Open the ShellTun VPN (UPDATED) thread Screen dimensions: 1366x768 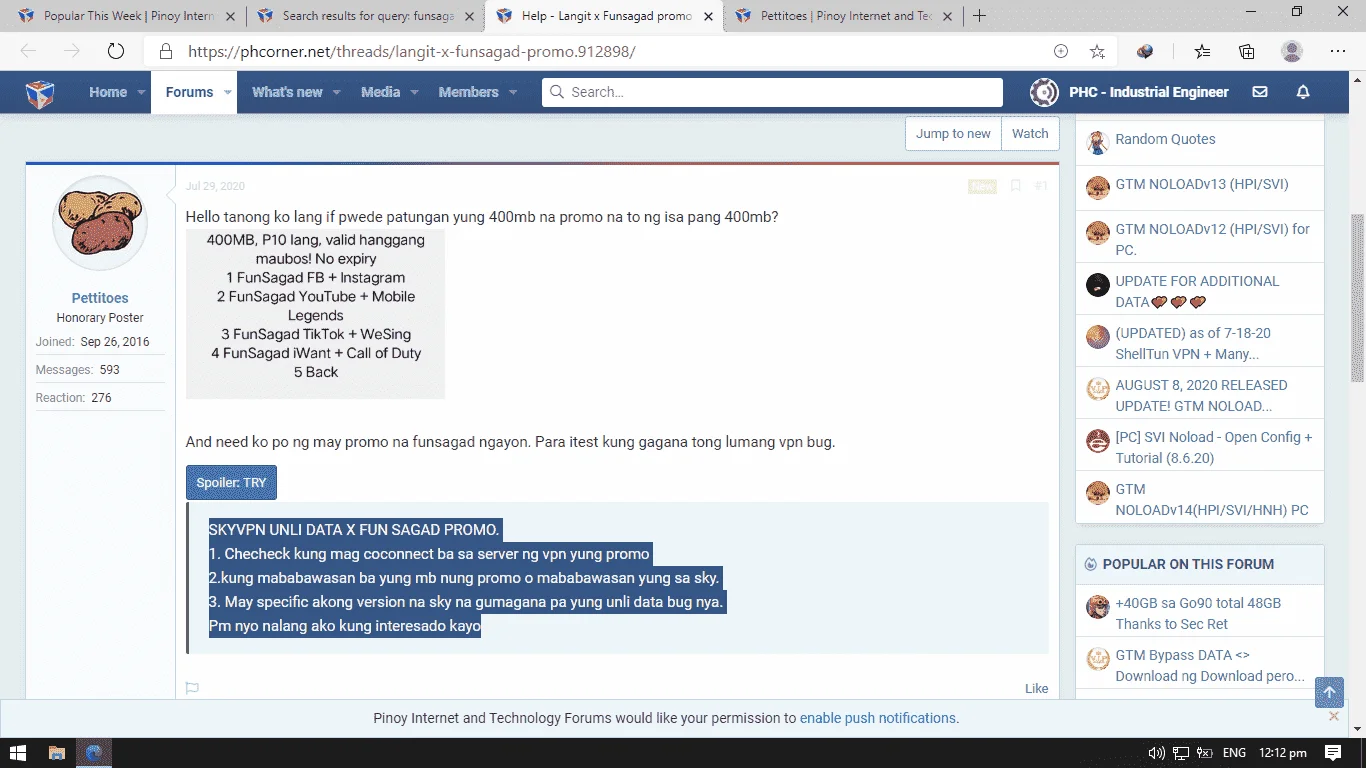1193,343
